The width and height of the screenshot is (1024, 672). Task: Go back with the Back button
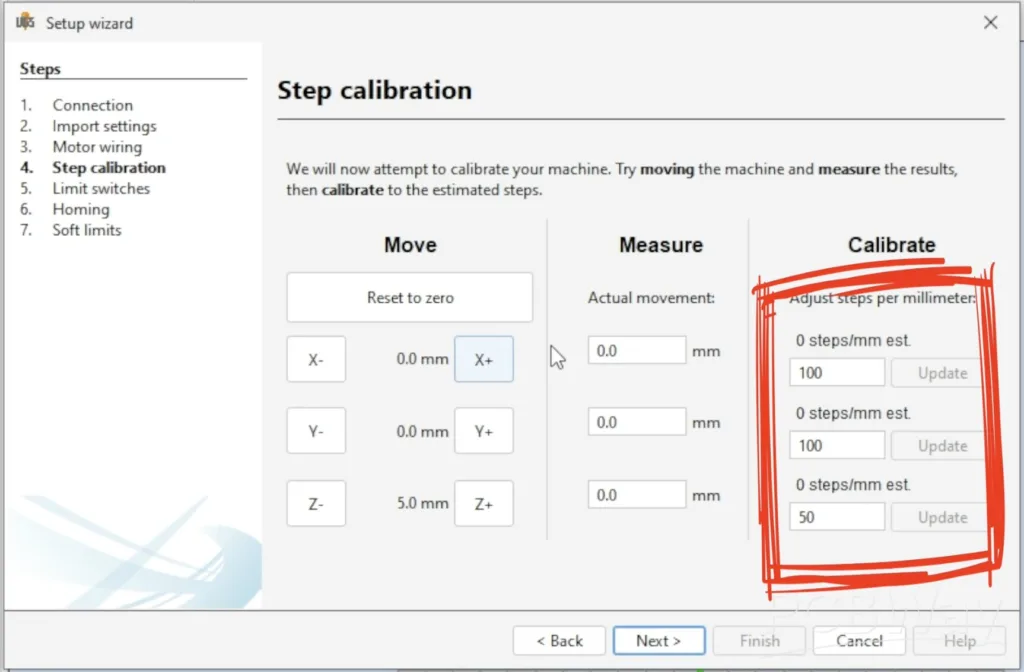[559, 641]
